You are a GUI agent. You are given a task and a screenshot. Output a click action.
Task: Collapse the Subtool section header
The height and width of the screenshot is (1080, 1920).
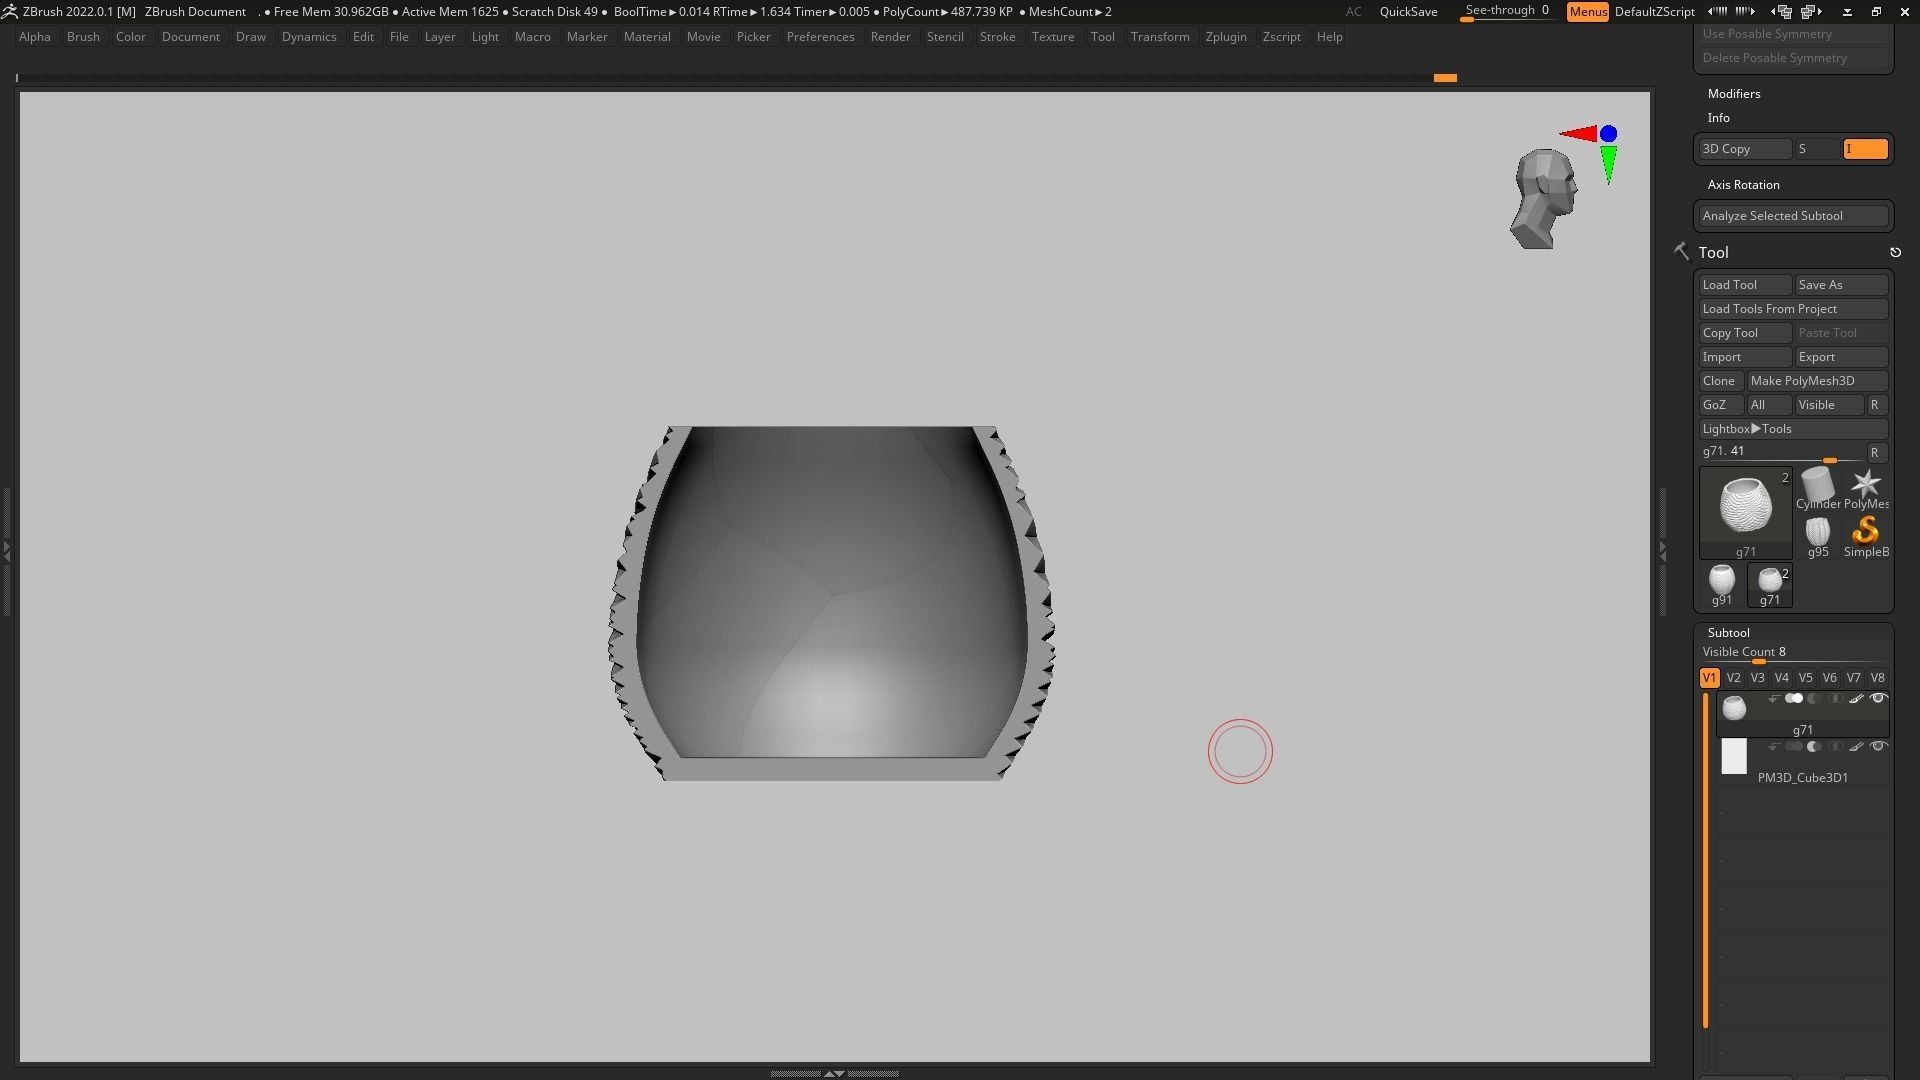(x=1728, y=633)
